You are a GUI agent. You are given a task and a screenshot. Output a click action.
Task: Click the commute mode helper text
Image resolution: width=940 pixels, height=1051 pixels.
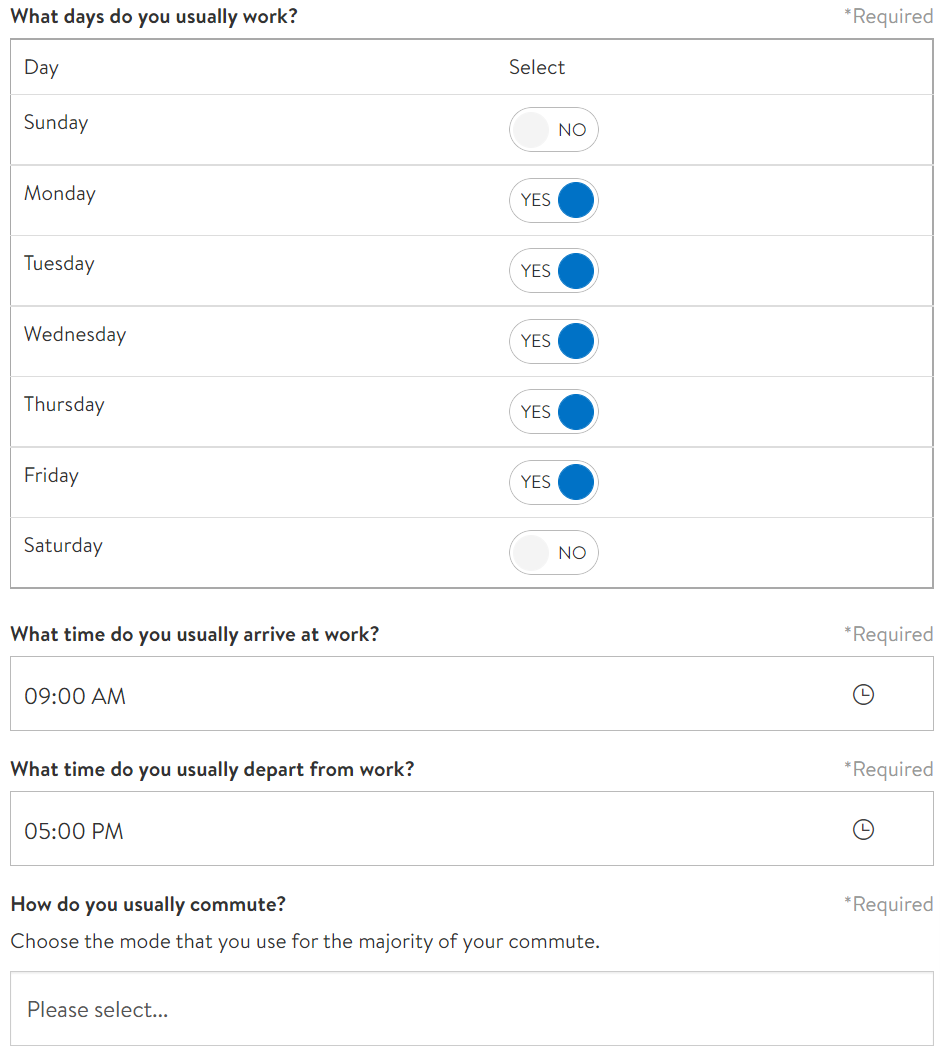click(305, 941)
